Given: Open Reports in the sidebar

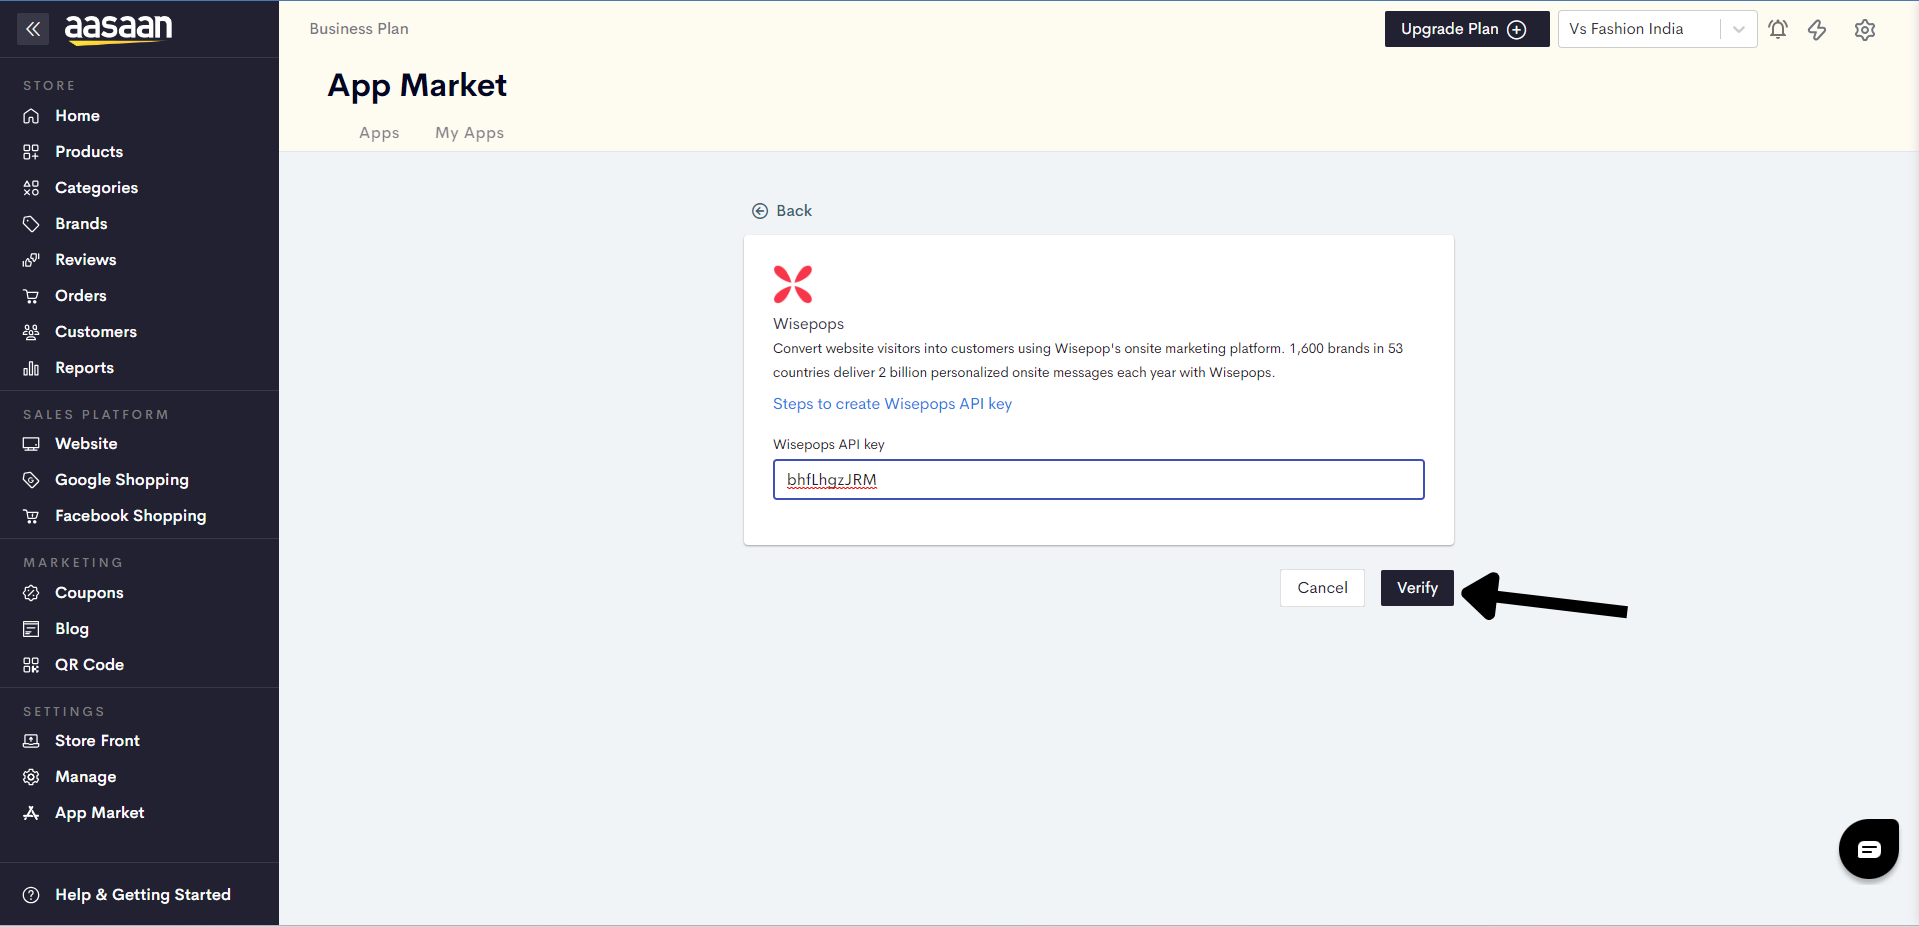Looking at the screenshot, I should (84, 368).
